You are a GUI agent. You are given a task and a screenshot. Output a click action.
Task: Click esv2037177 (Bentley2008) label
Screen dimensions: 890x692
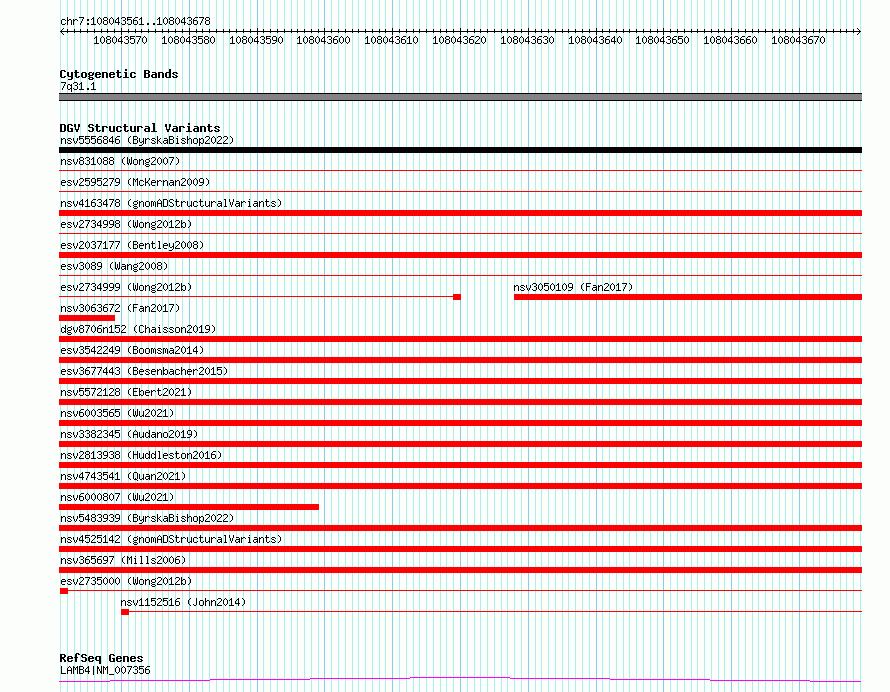point(132,245)
